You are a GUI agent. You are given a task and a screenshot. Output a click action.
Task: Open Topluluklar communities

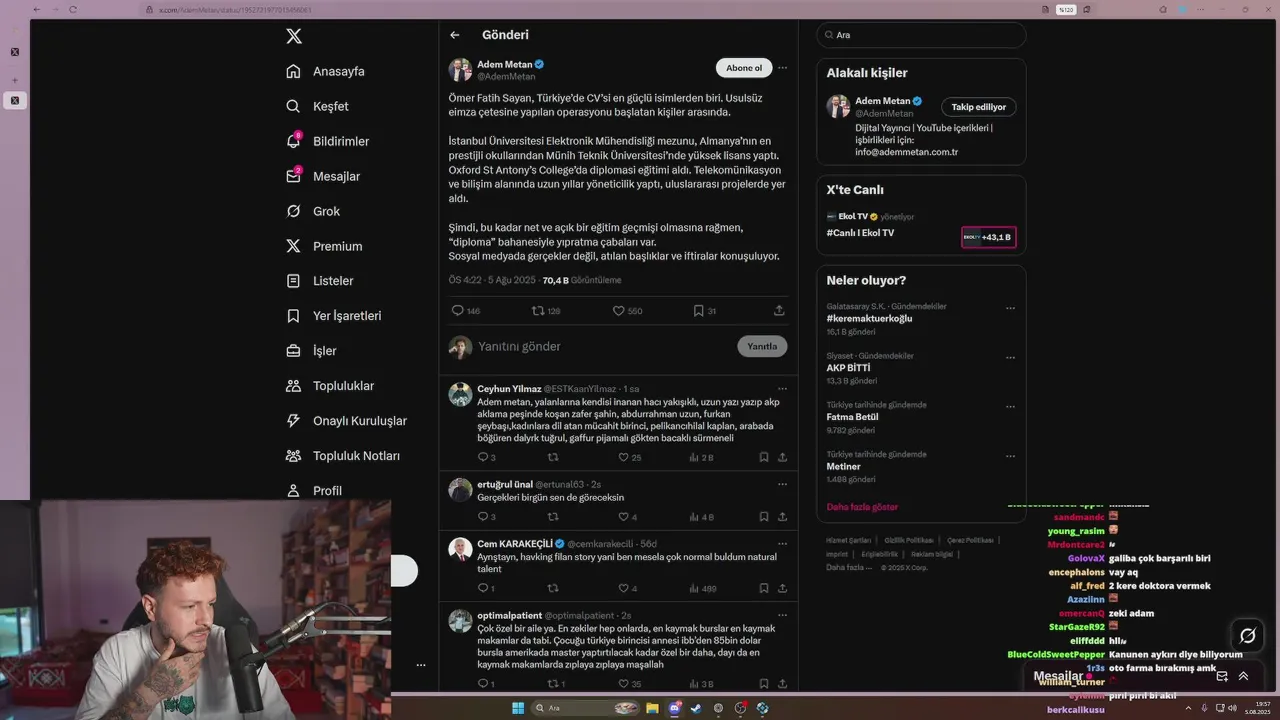click(x=330, y=386)
